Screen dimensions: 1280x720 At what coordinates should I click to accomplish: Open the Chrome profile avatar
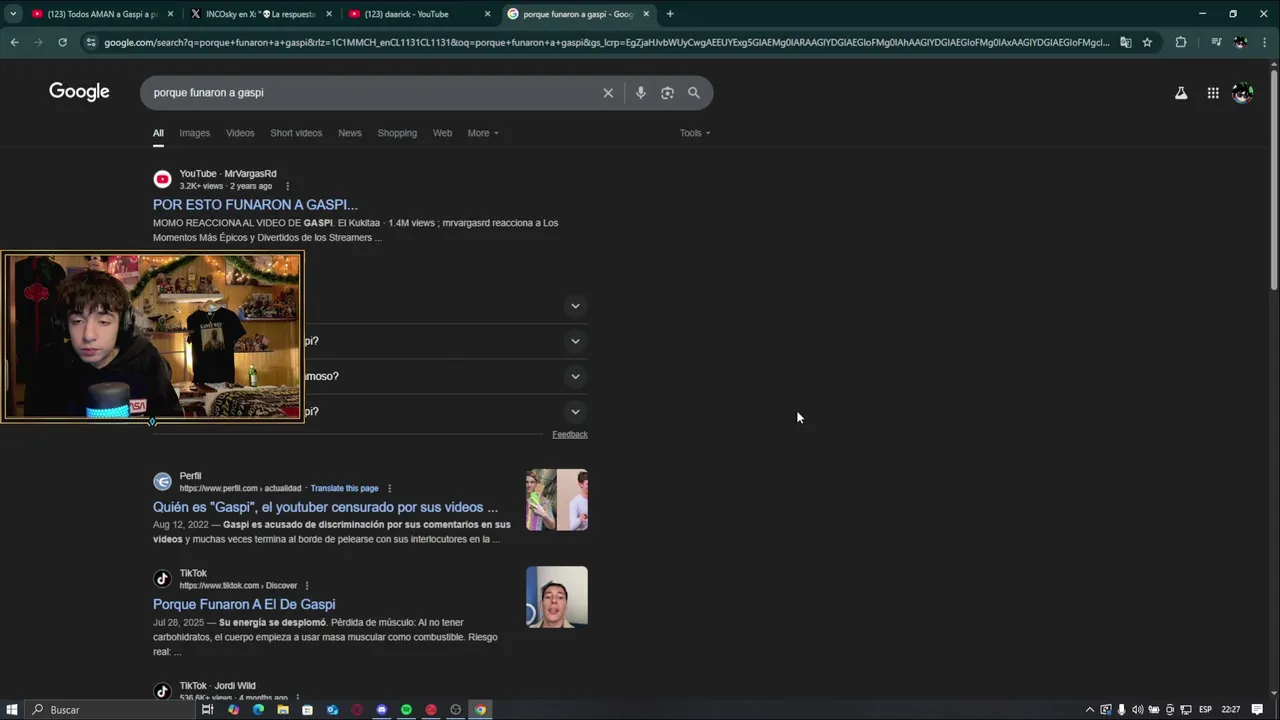click(x=1240, y=42)
